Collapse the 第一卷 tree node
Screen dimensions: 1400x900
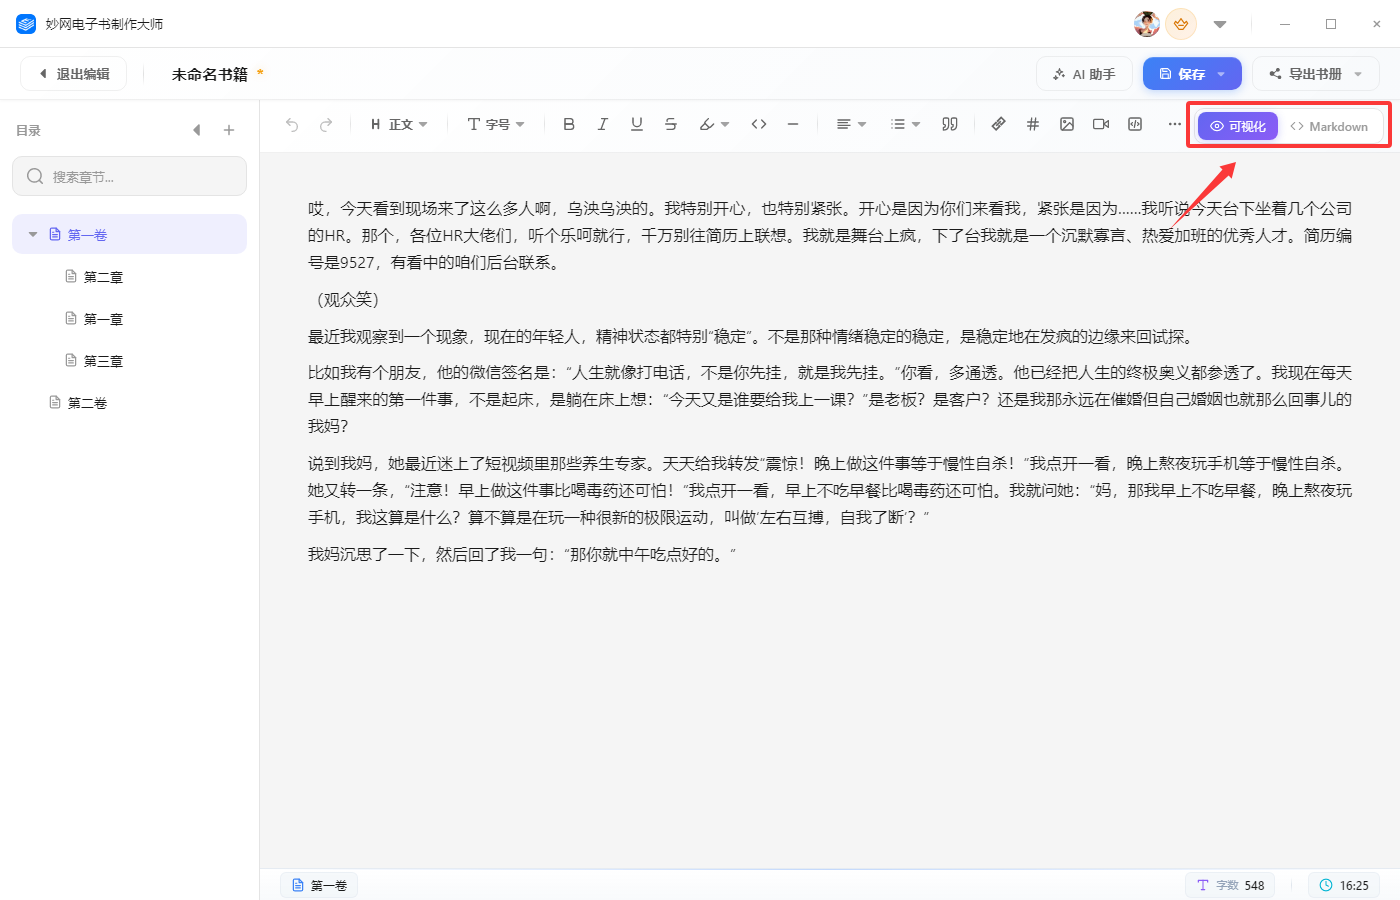click(33, 234)
